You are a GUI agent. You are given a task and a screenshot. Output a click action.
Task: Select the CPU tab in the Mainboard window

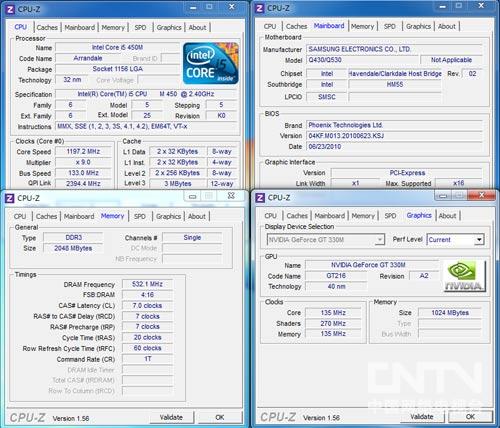(x=270, y=26)
